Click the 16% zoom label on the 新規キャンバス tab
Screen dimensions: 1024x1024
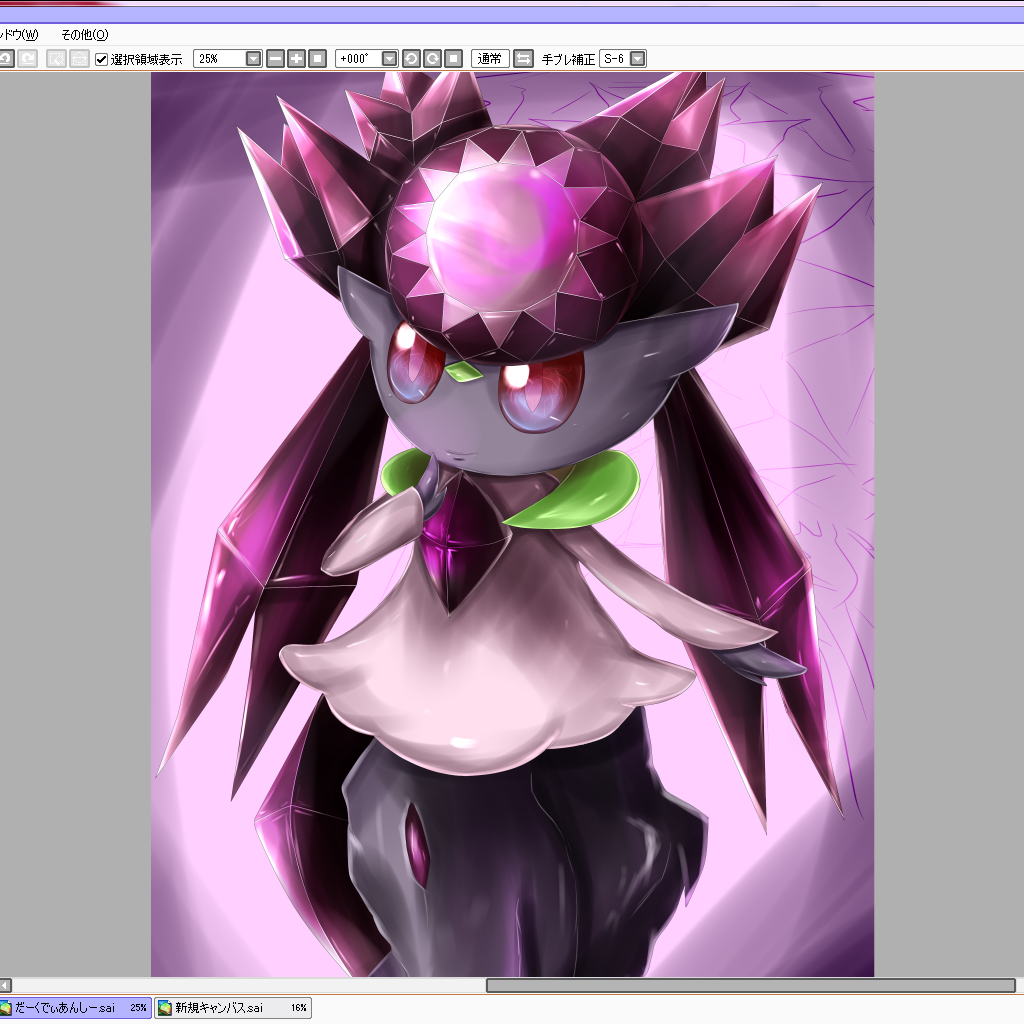point(298,1008)
